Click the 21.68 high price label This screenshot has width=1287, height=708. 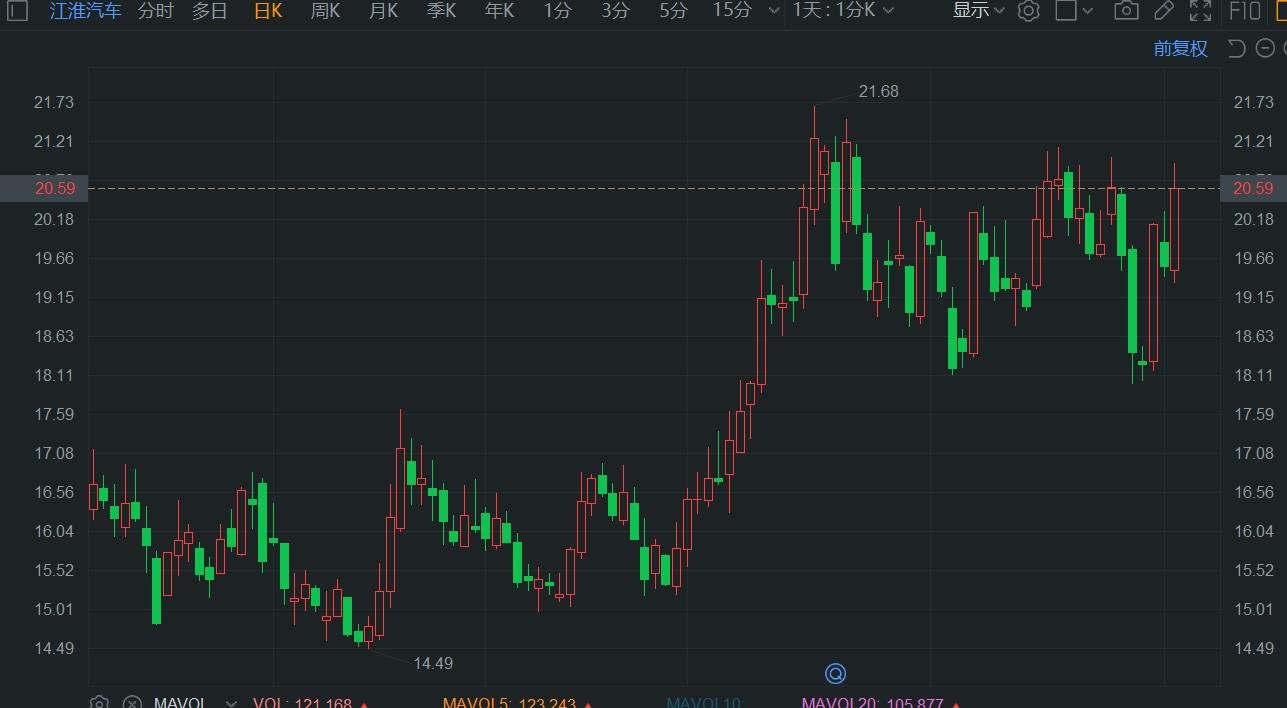[x=879, y=91]
